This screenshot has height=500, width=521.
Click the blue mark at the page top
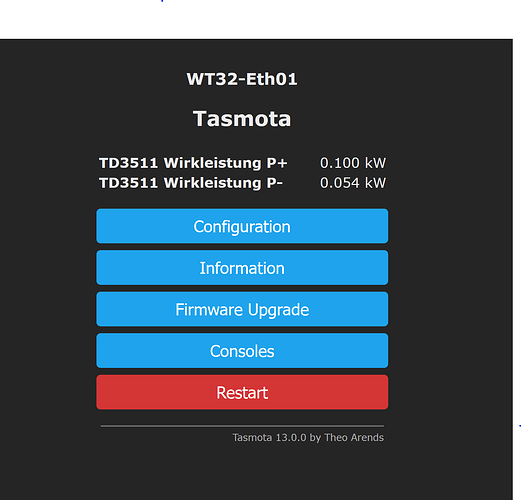(x=162, y=1)
